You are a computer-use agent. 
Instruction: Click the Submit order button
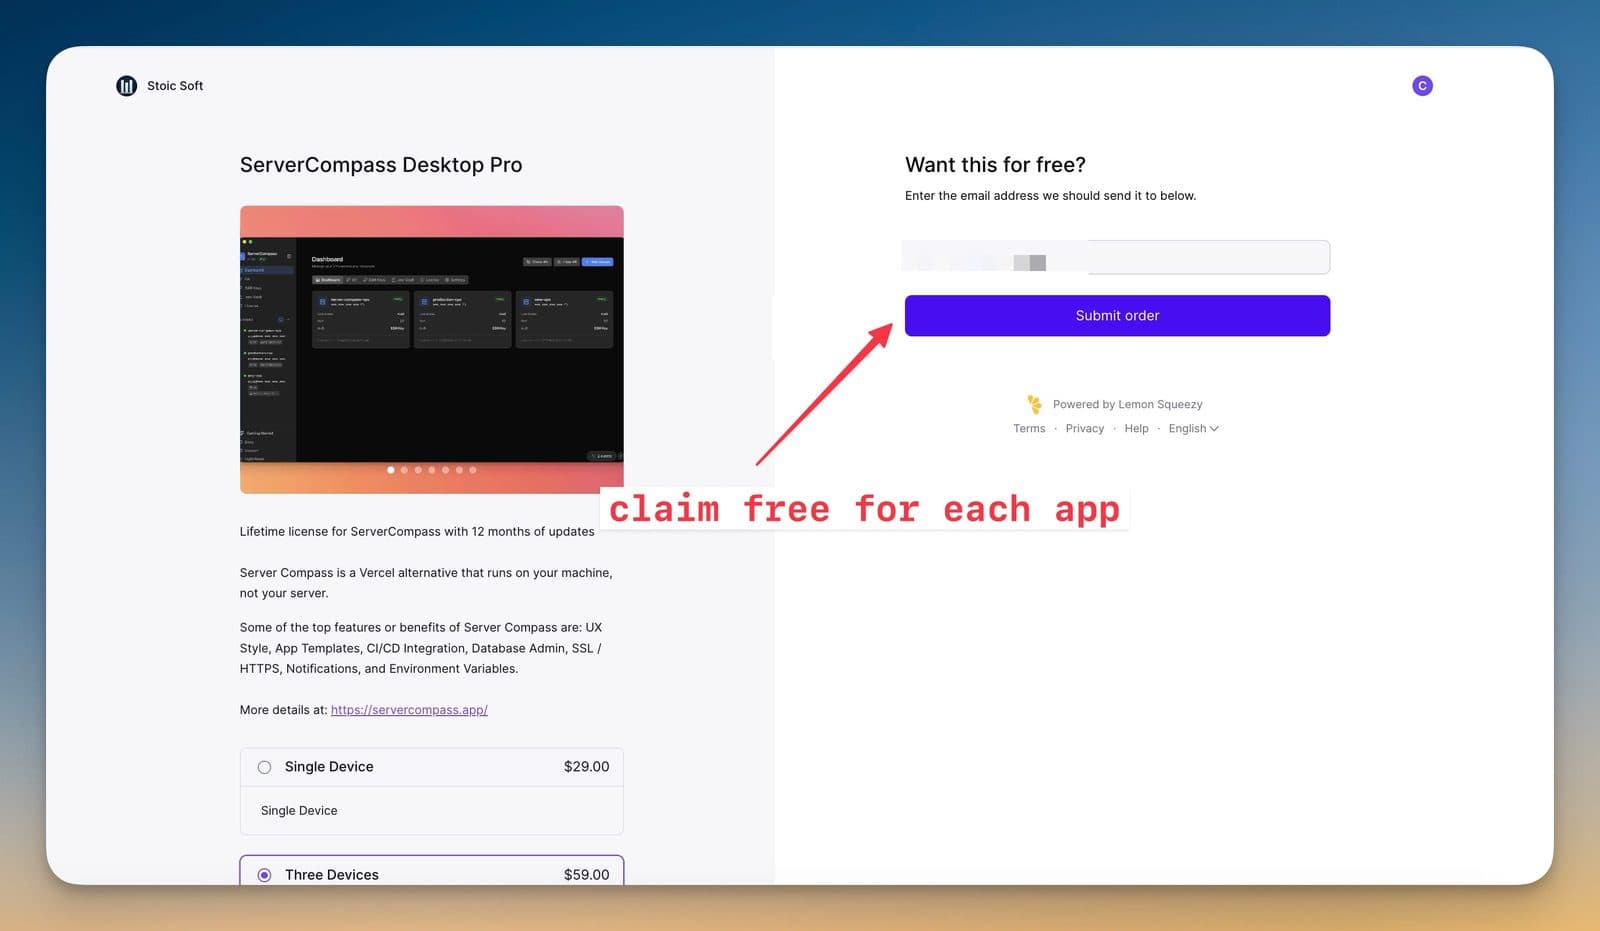[x=1117, y=316]
